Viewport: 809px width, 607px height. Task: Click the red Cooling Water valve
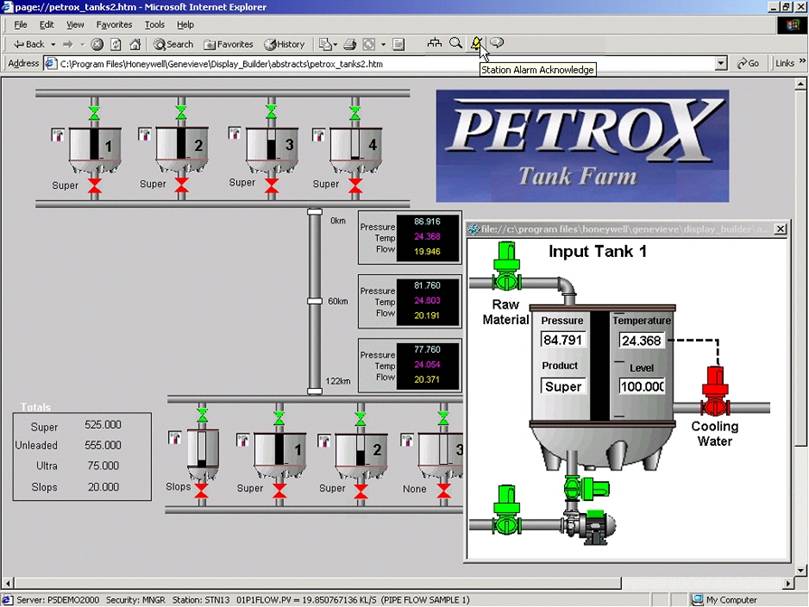pyautogui.click(x=715, y=391)
